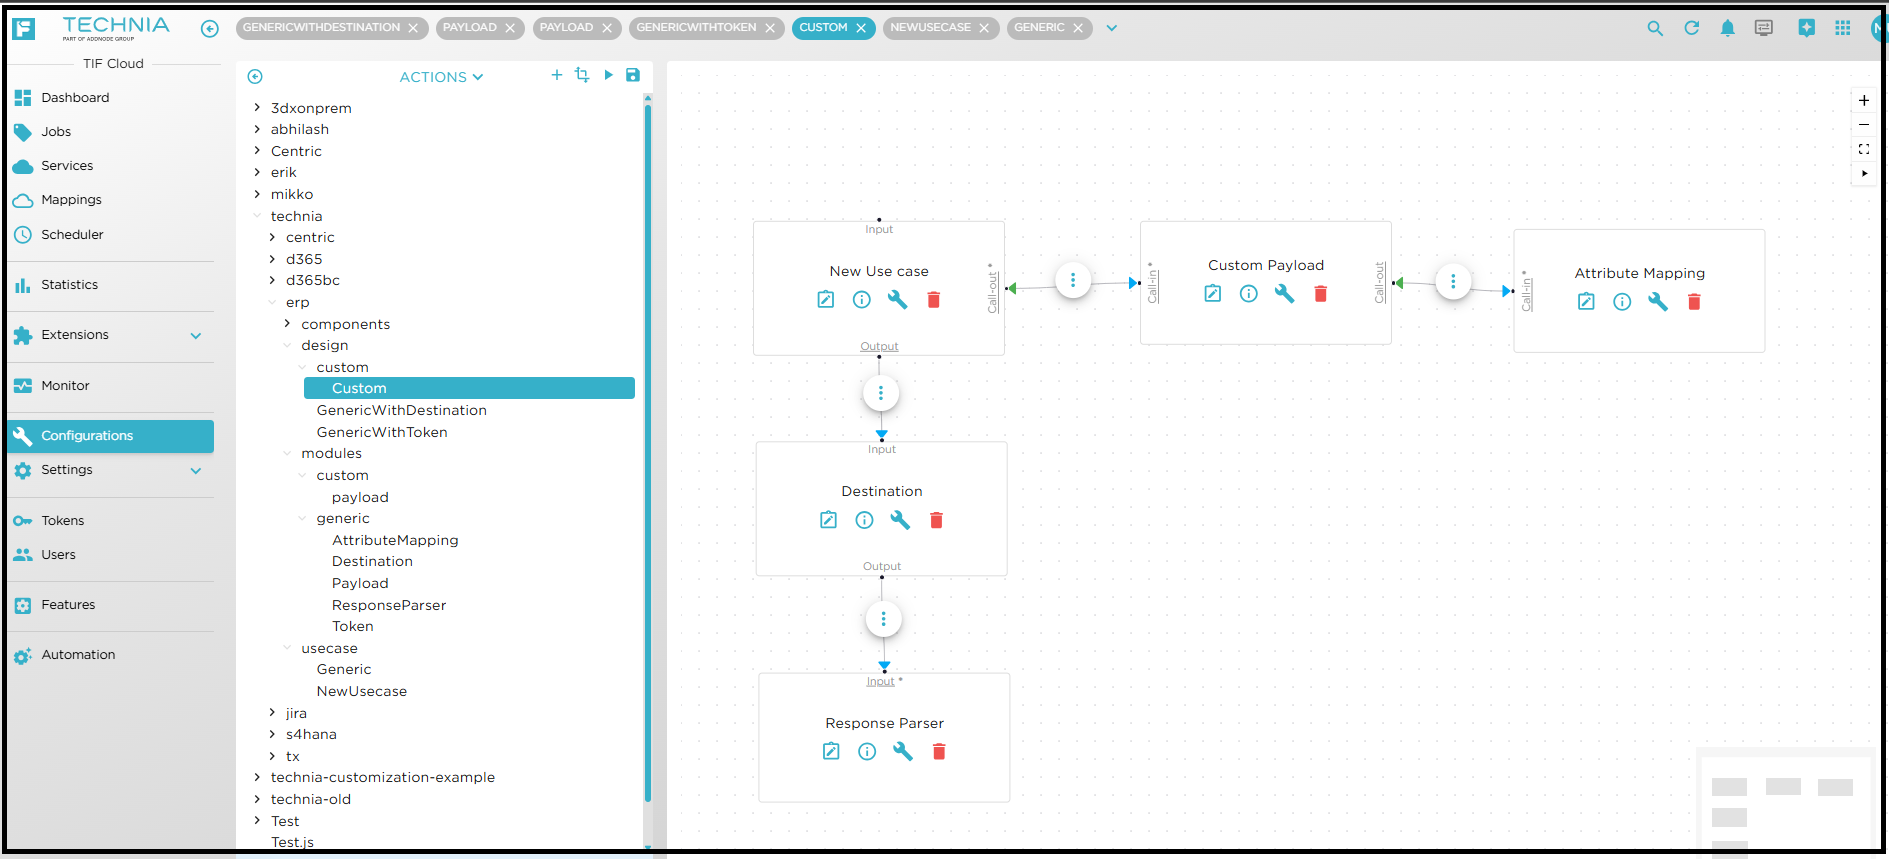Image resolution: width=1889 pixels, height=859 pixels.
Task: Collapse the technia tree folder
Action: 257,216
